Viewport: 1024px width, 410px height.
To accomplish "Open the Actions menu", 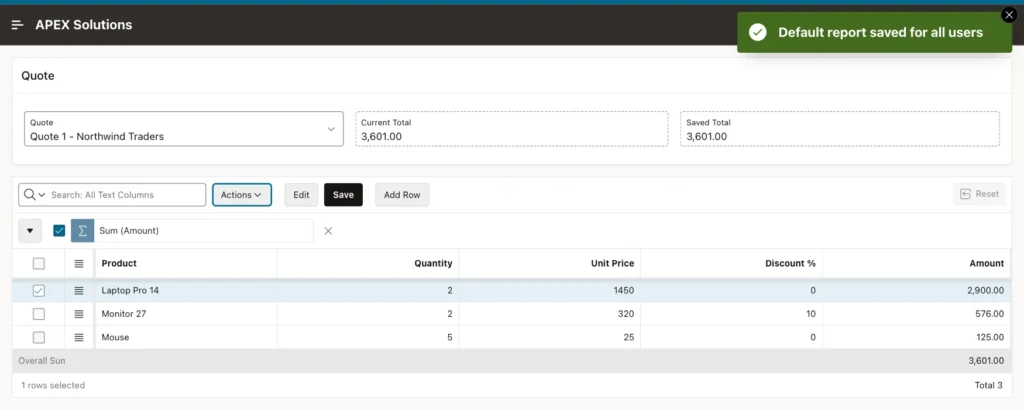I will pos(242,195).
